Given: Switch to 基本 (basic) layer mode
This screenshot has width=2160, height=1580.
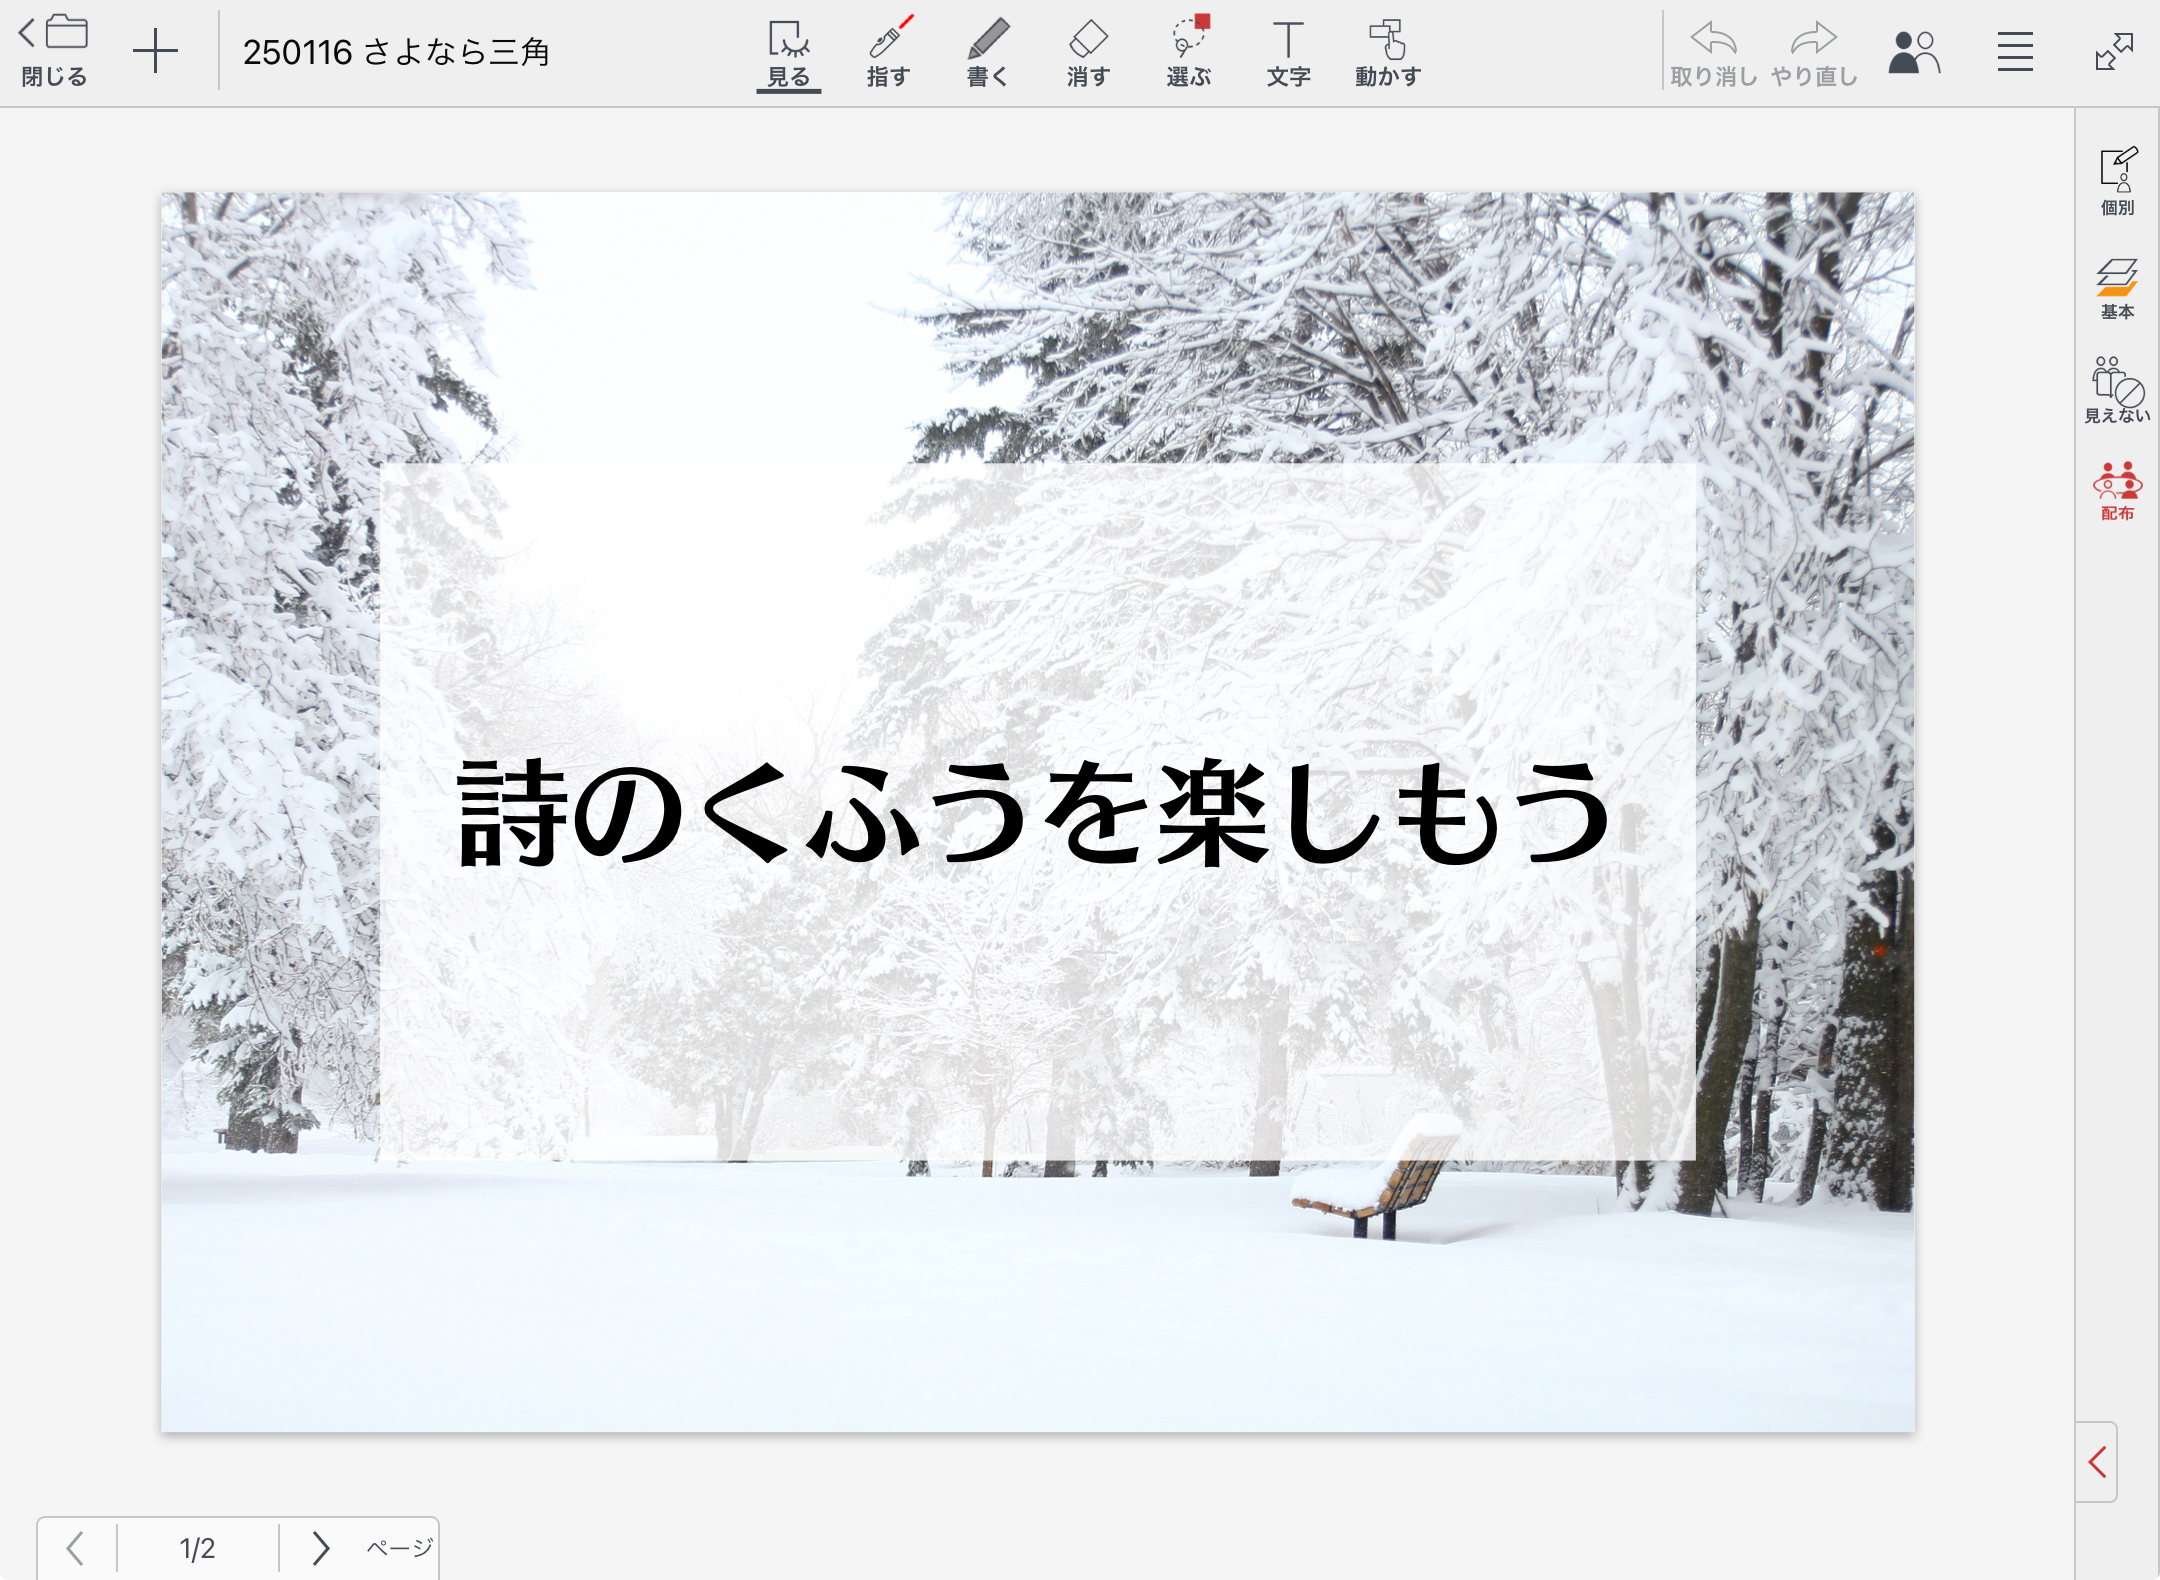Looking at the screenshot, I should coord(2117,288).
